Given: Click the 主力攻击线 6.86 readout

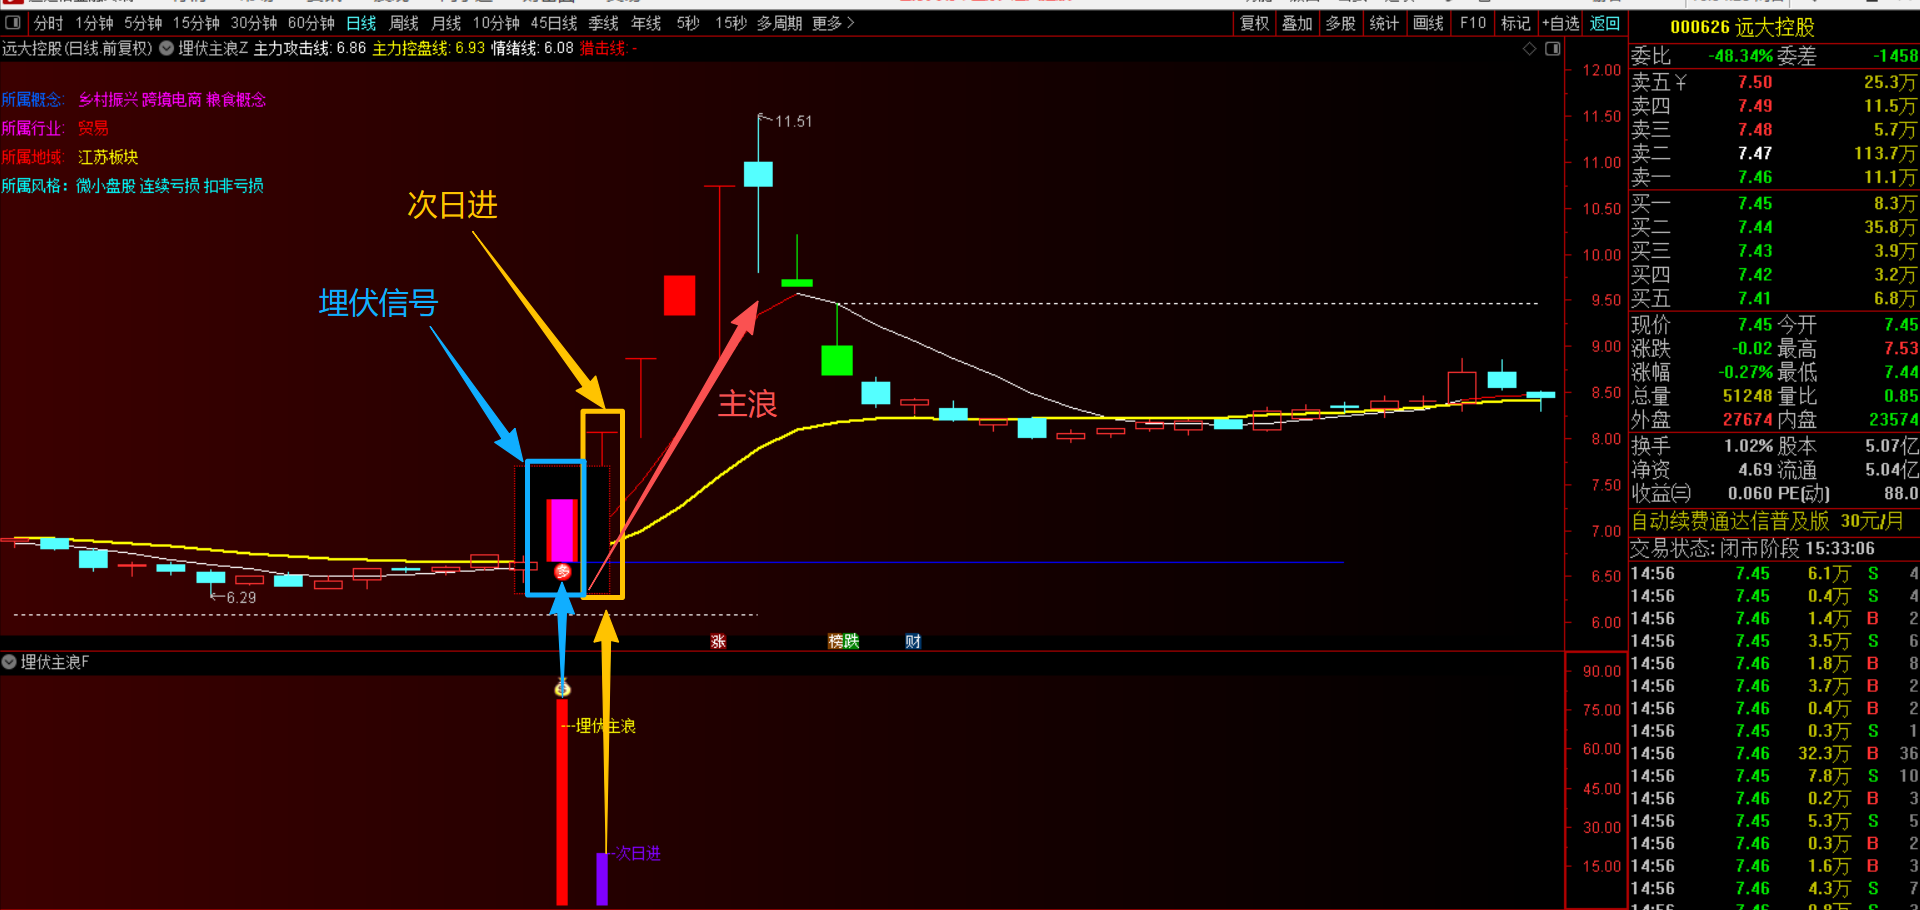Looking at the screenshot, I should click(x=310, y=48).
